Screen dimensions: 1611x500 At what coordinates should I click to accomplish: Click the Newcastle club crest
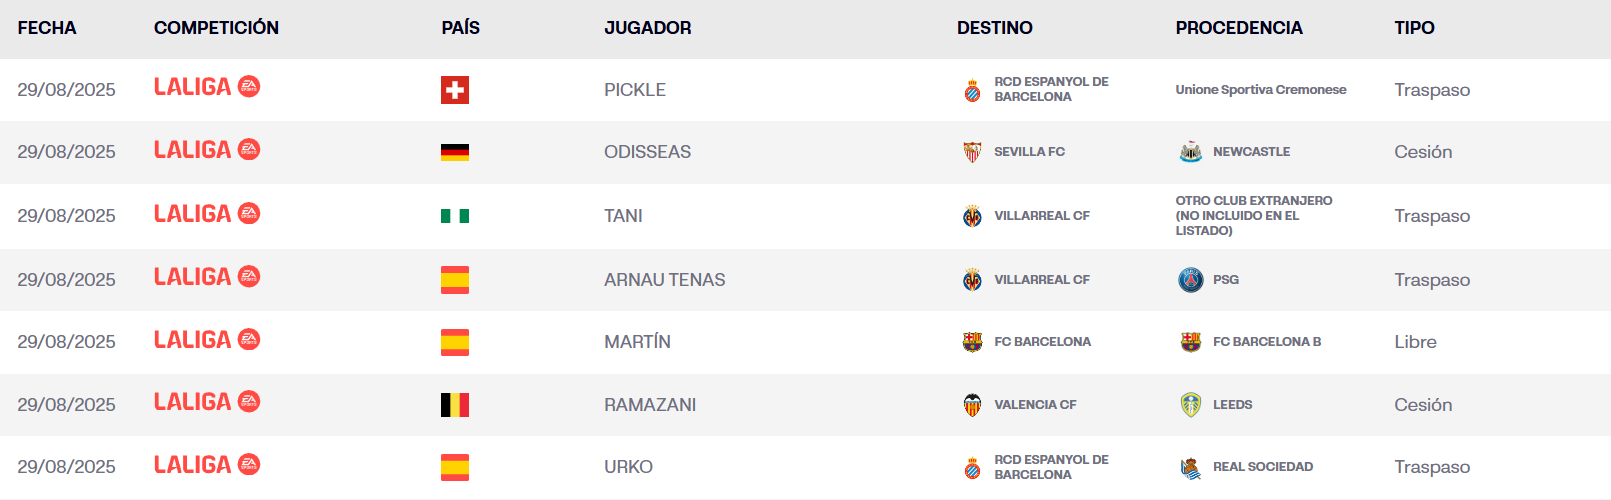1190,152
